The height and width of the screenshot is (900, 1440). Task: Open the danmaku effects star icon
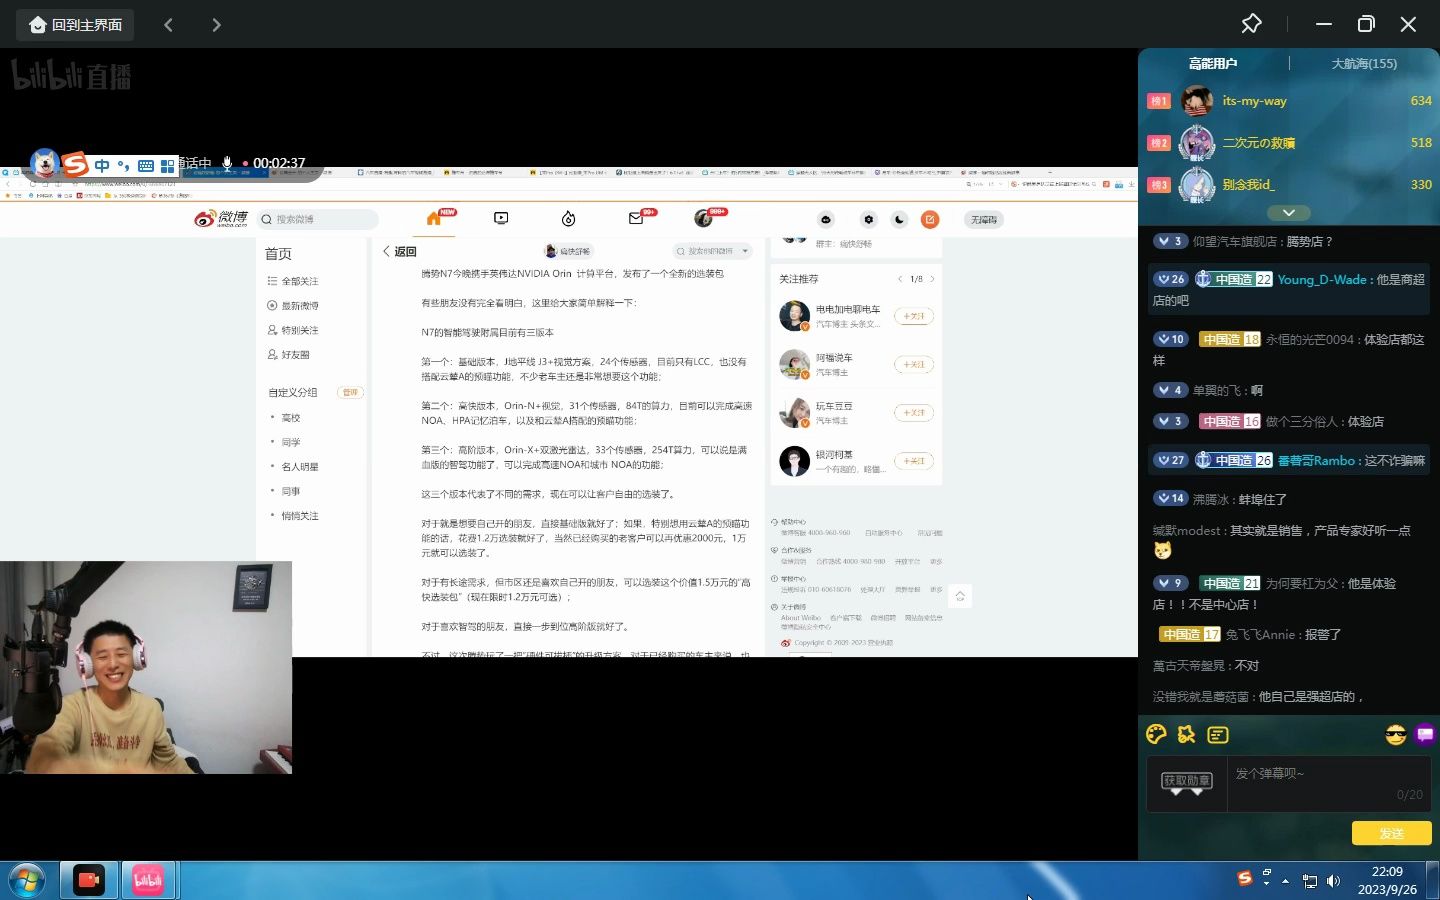point(1187,734)
